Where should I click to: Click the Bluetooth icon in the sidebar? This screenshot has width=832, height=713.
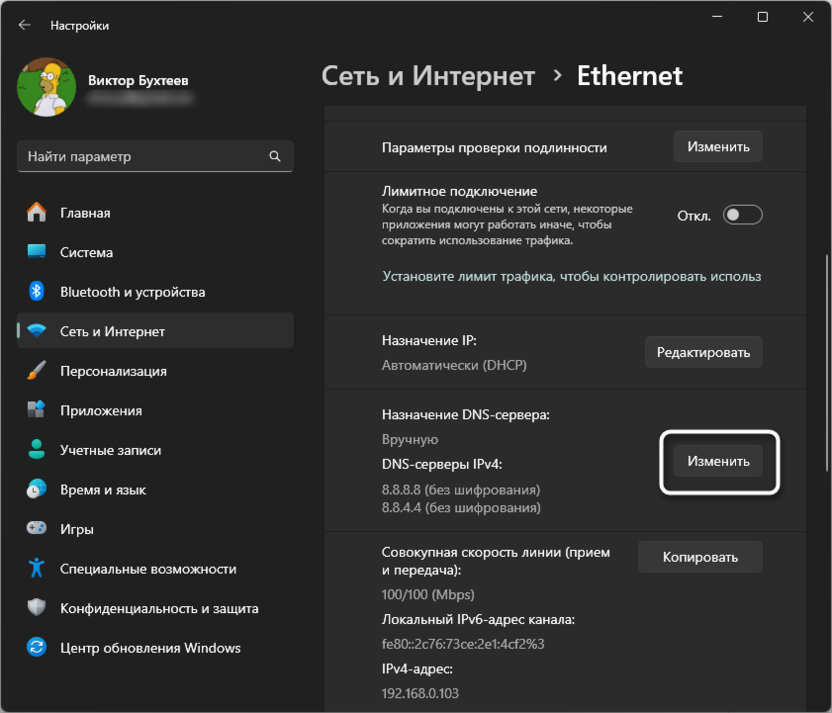pos(37,292)
